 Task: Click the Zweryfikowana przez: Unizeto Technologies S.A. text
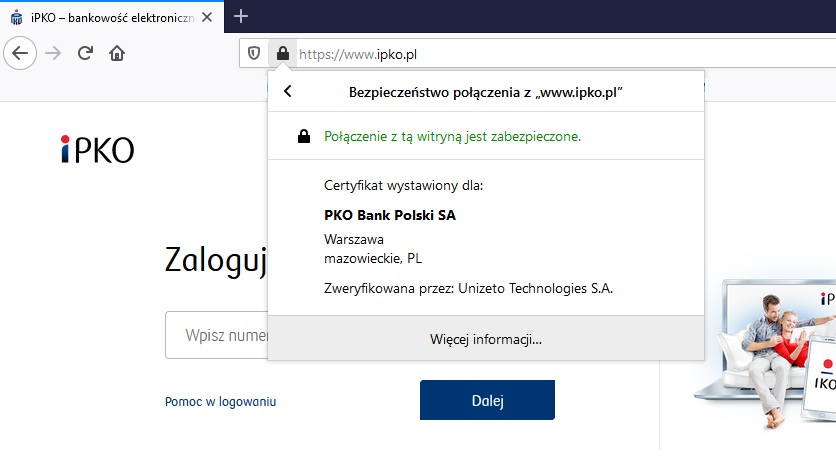tap(468, 288)
